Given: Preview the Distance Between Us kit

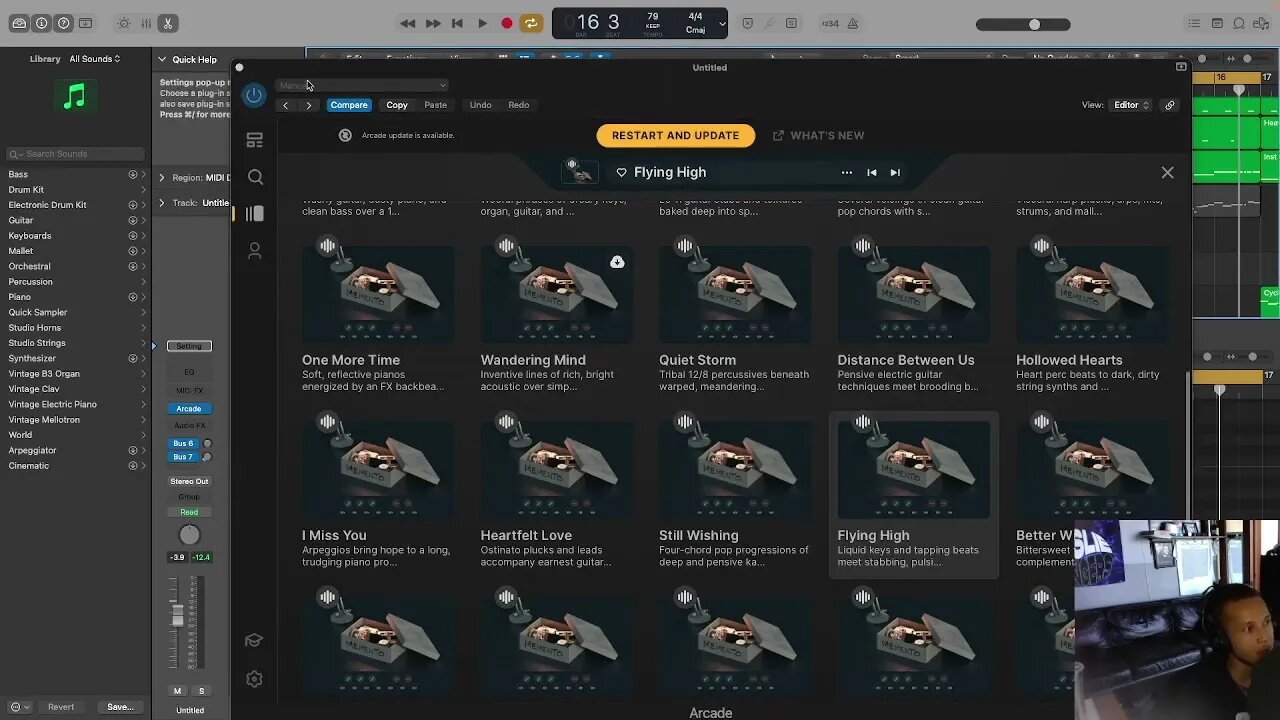Looking at the screenshot, I should 863,245.
